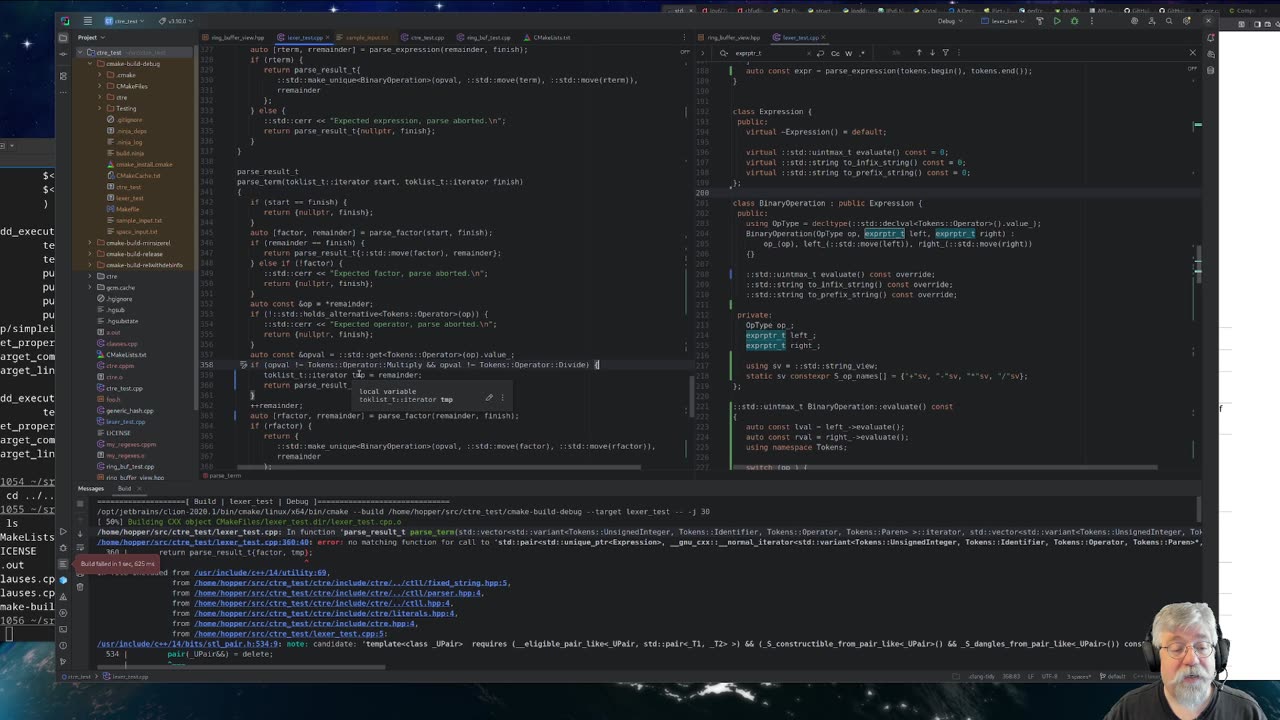Go to previous search occurrence arrow

tap(919, 53)
